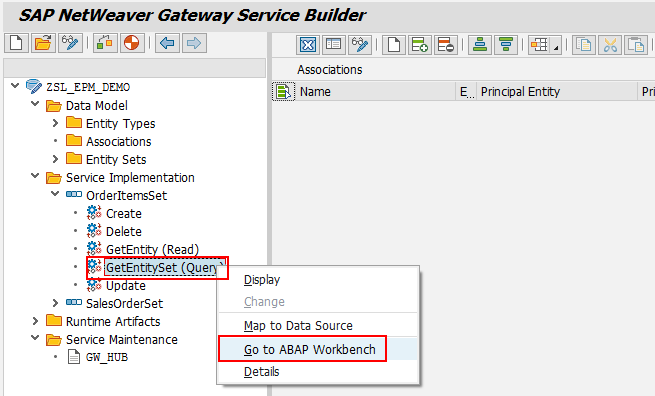Collapse the OrderItemsSet node
The image size is (655, 396).
tap(55, 194)
